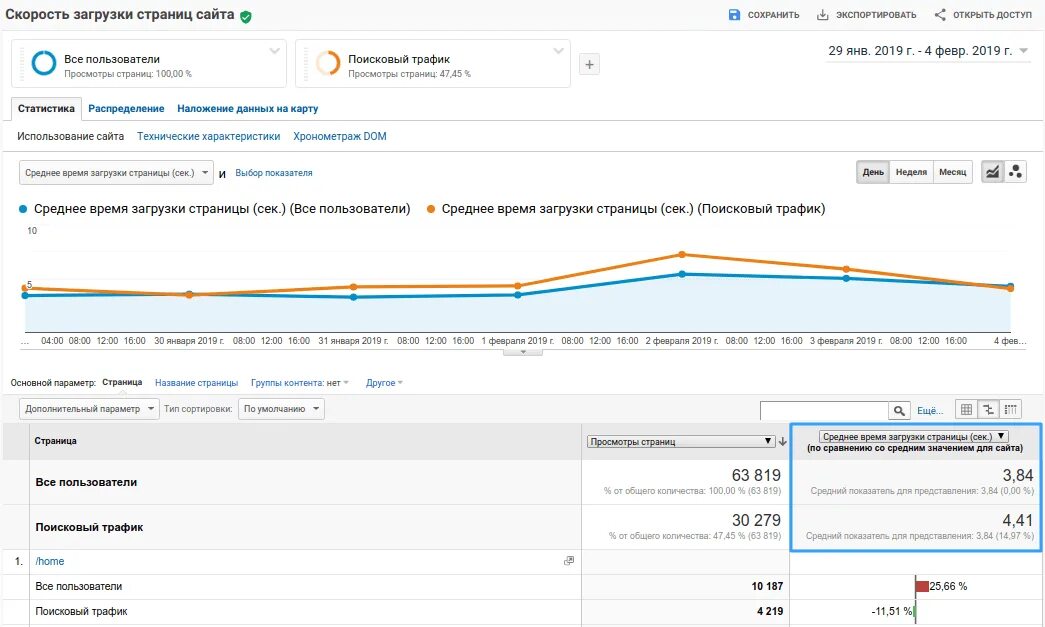Click ОТКРЫТЬ ДОСТУП button

click(x=983, y=15)
